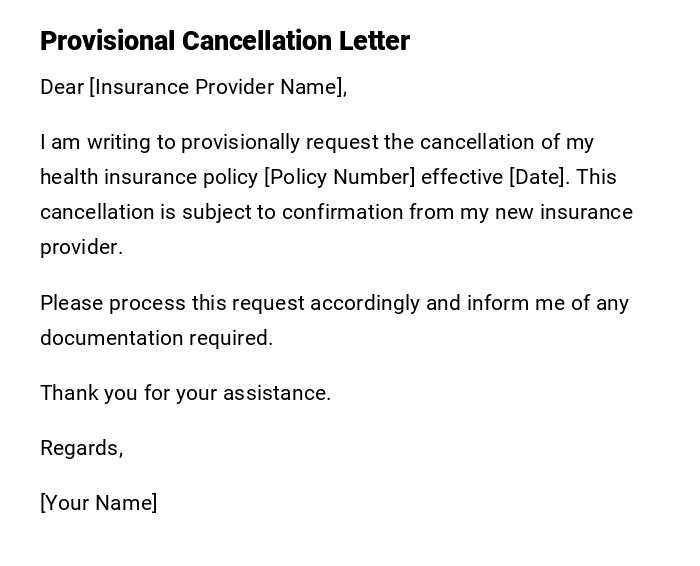Viewport: 700px width, 566px height.
Task: Click the [Date] placeholder text
Action: (x=538, y=177)
